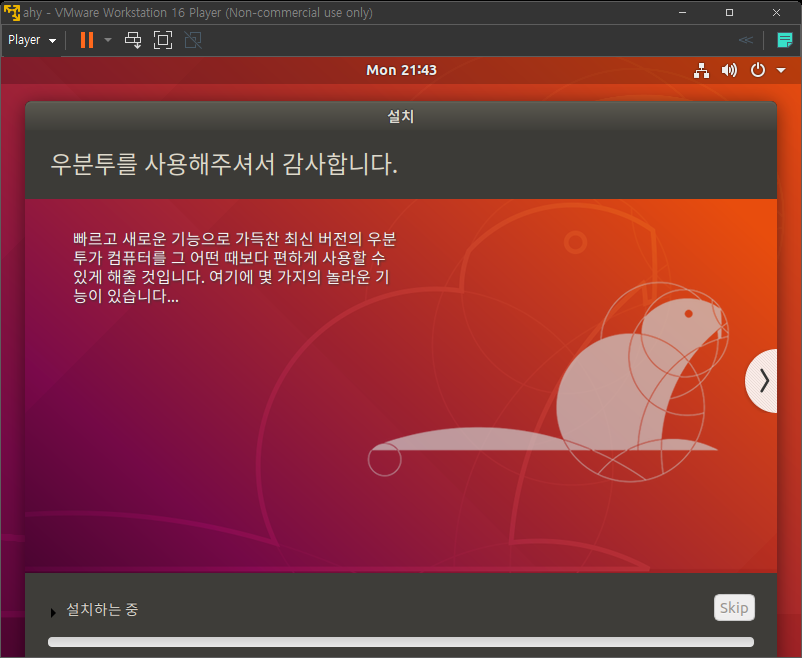
Task: Open the Player menu
Action: [32, 40]
